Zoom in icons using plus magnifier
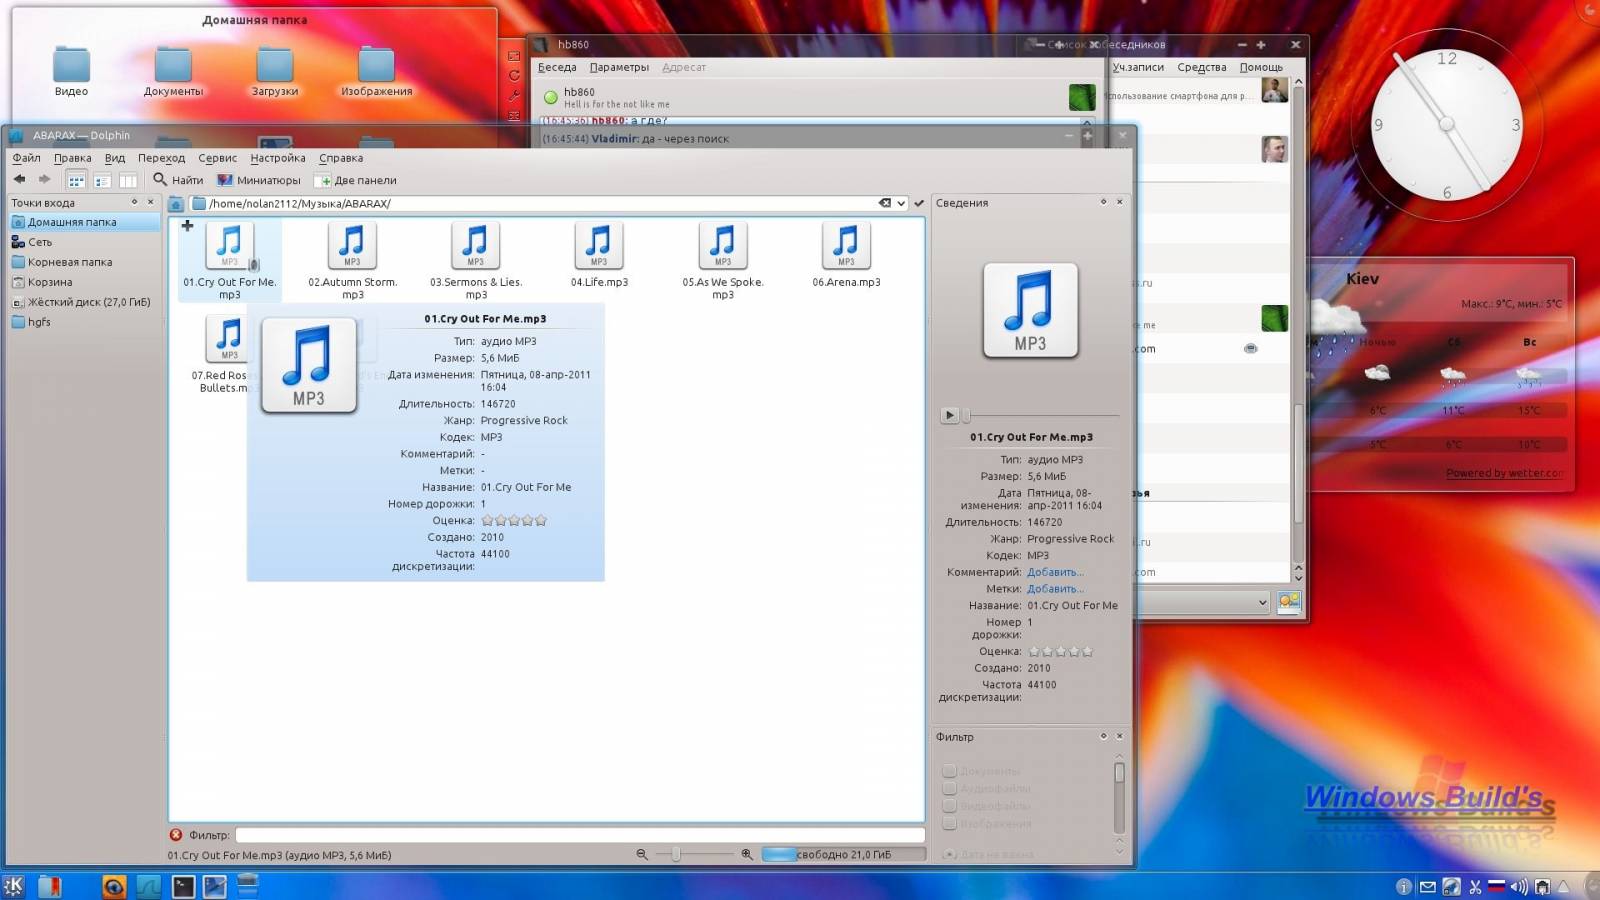The height and width of the screenshot is (900, 1600). click(x=747, y=854)
